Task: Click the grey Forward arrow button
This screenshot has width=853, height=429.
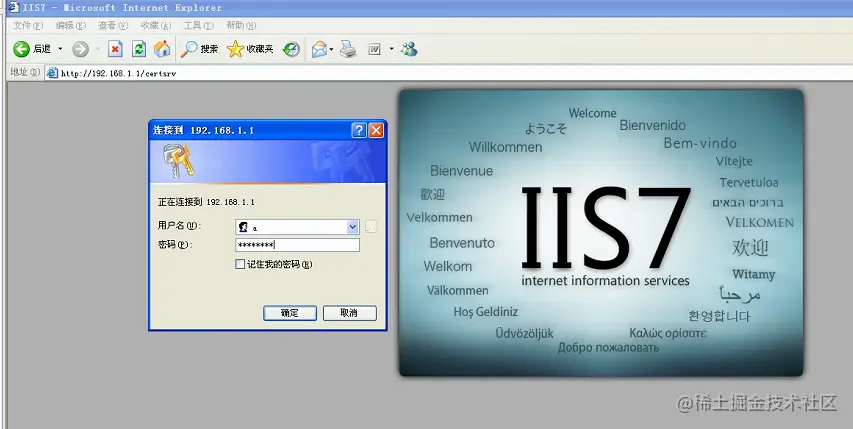Action: 80,49
